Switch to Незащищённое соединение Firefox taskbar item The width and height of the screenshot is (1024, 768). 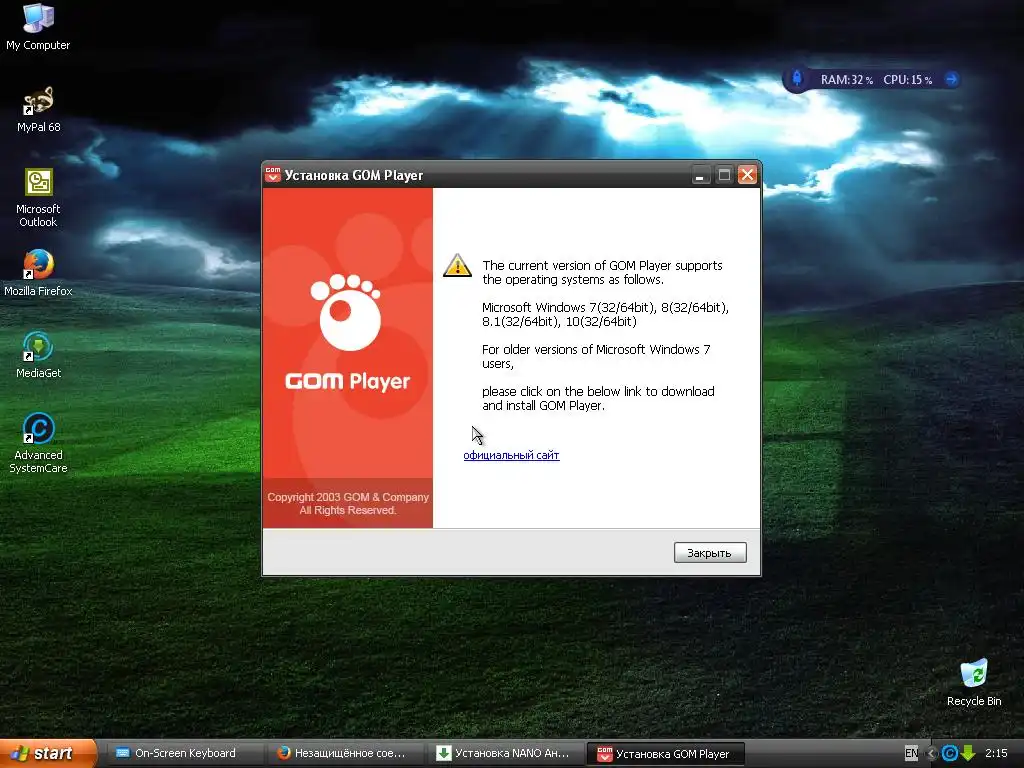click(x=346, y=753)
